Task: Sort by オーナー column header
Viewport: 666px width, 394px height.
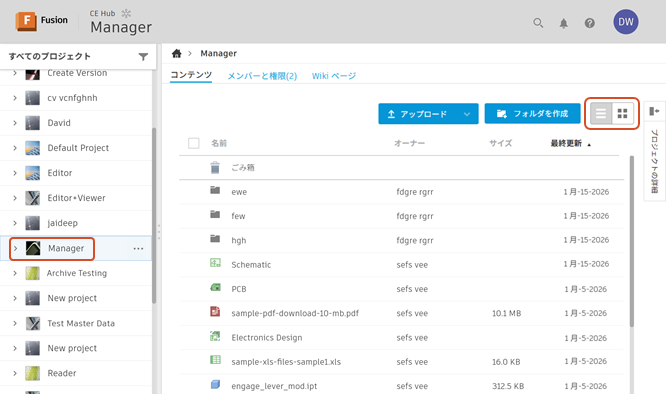Action: [x=409, y=144]
